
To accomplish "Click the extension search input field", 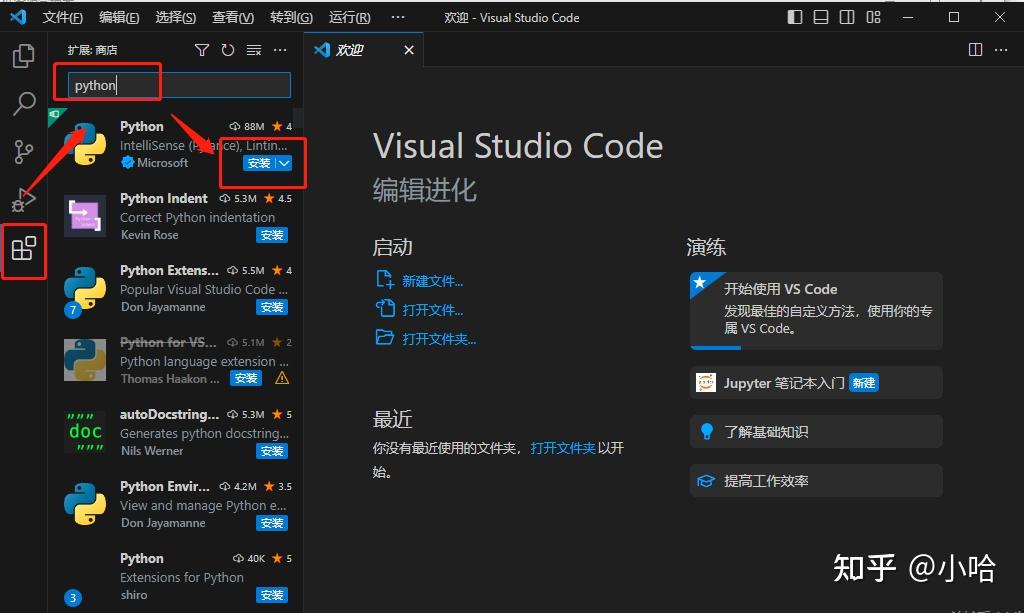I will [180, 85].
